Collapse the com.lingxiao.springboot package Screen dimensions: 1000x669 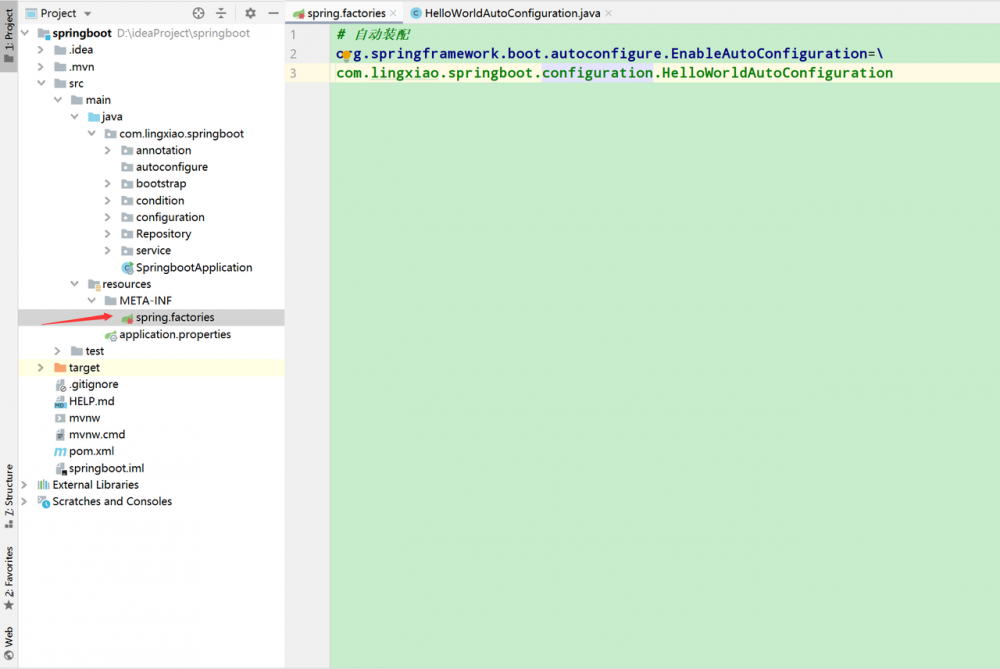click(x=92, y=133)
